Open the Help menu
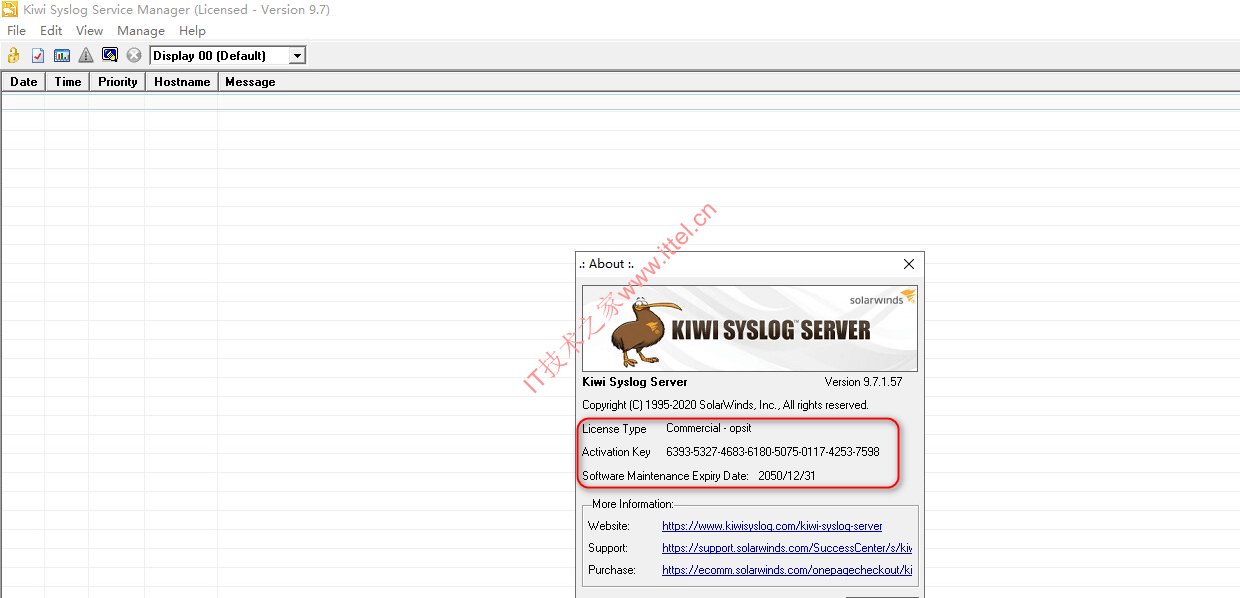The width and height of the screenshot is (1240, 598). [x=192, y=31]
